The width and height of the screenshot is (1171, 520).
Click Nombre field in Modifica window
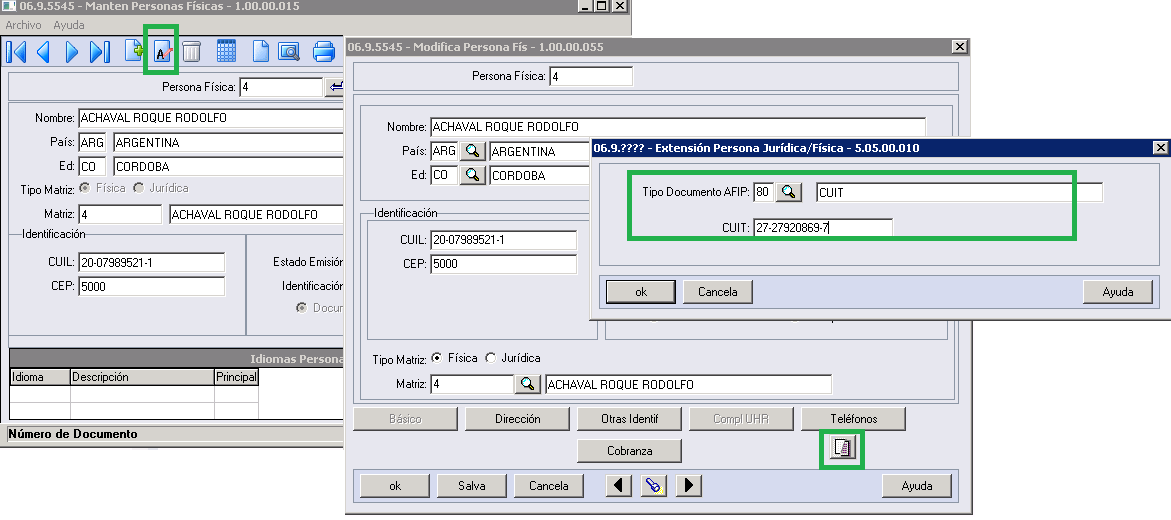[677, 126]
